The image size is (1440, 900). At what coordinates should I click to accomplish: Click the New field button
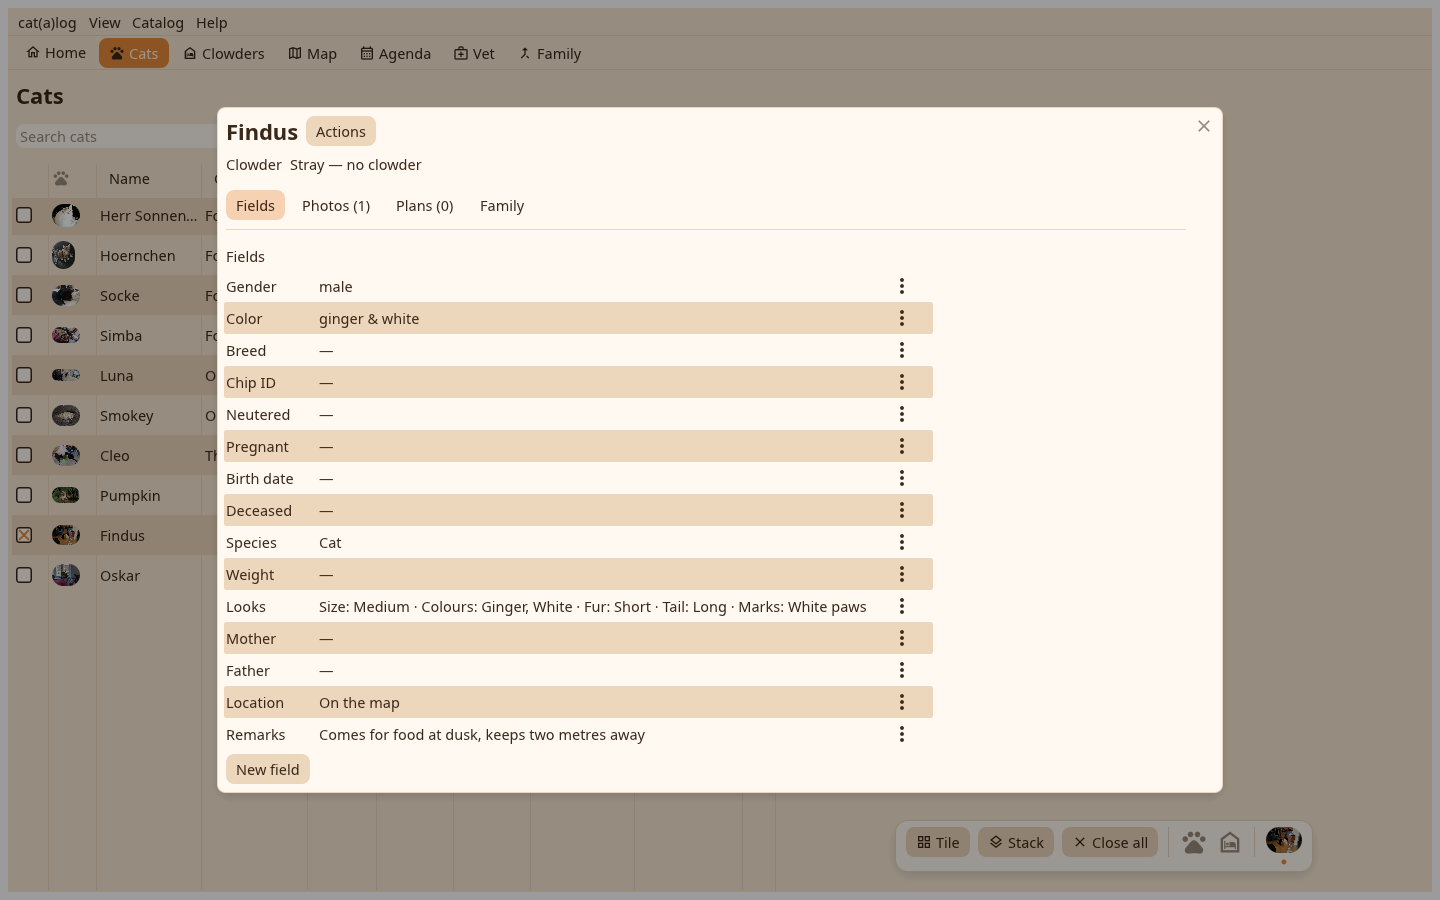tap(268, 769)
